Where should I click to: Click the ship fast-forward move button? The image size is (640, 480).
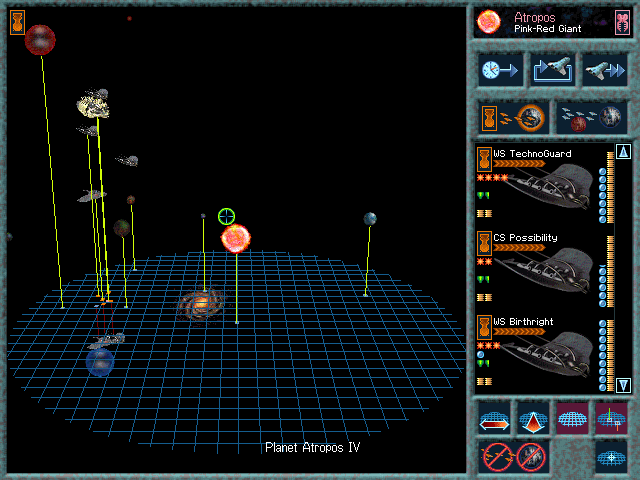pos(605,70)
